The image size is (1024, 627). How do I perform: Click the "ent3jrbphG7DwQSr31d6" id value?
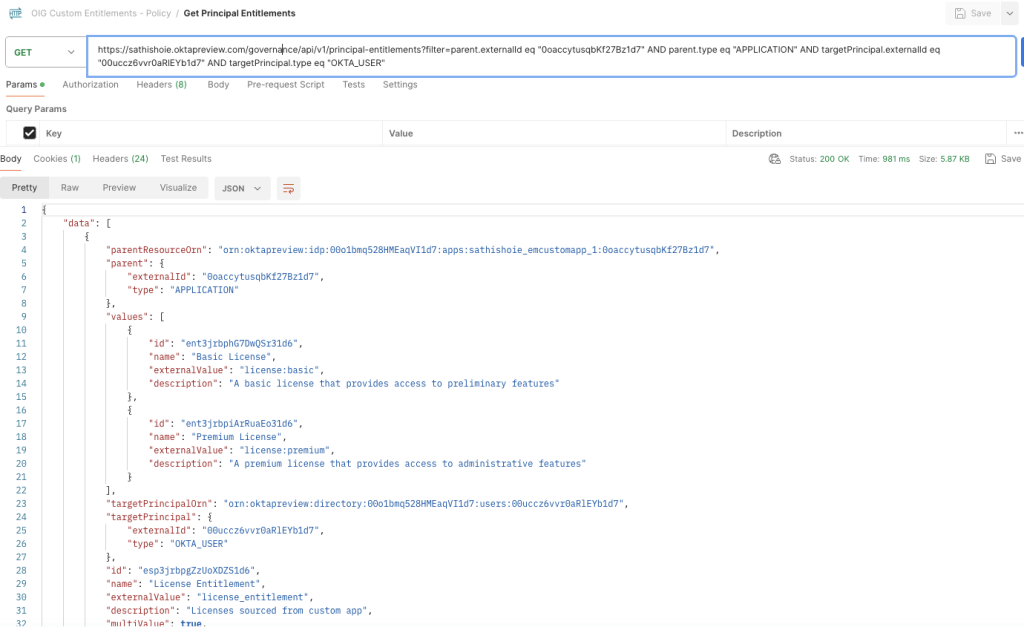point(239,344)
